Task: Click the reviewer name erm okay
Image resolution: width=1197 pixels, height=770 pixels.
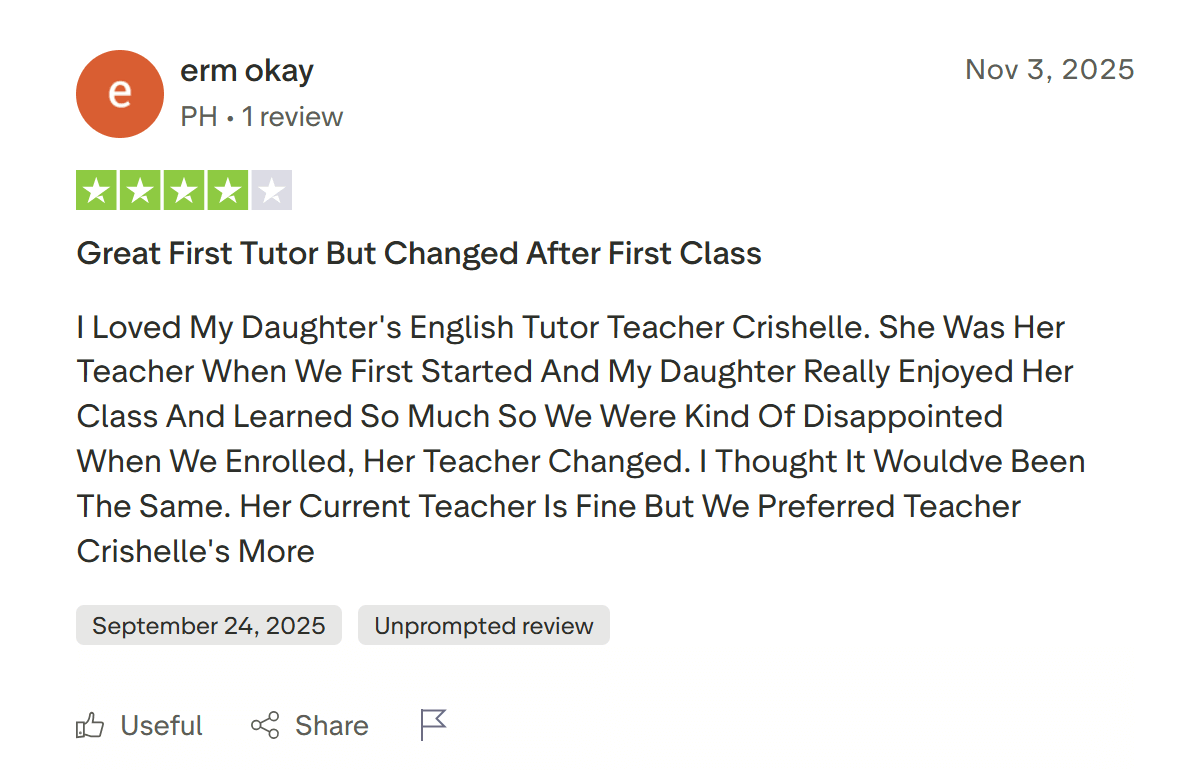Action: pos(247,70)
